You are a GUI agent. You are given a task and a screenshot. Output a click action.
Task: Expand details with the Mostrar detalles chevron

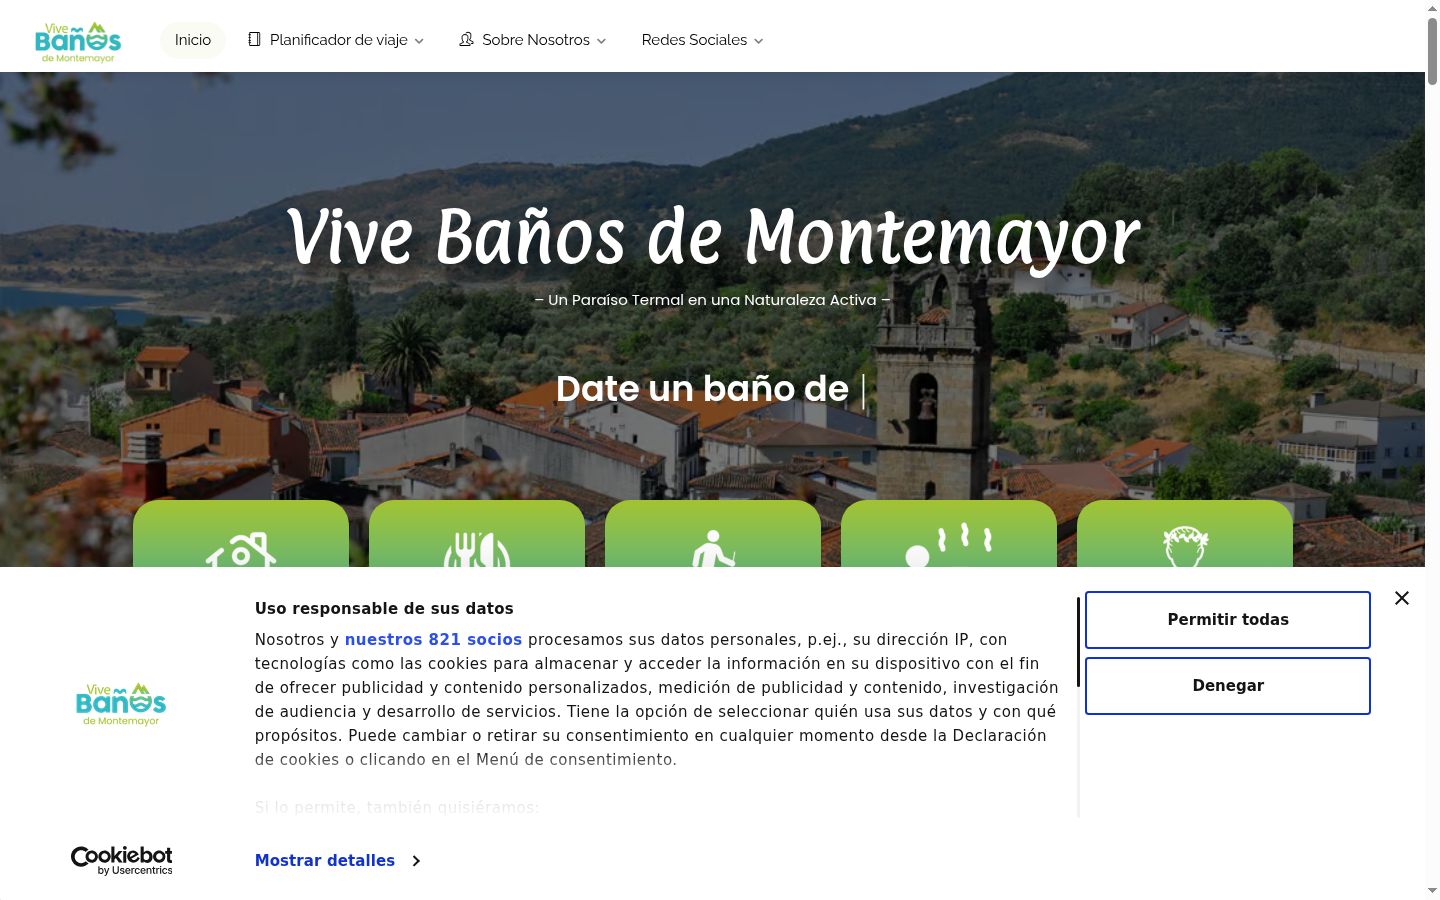(416, 861)
